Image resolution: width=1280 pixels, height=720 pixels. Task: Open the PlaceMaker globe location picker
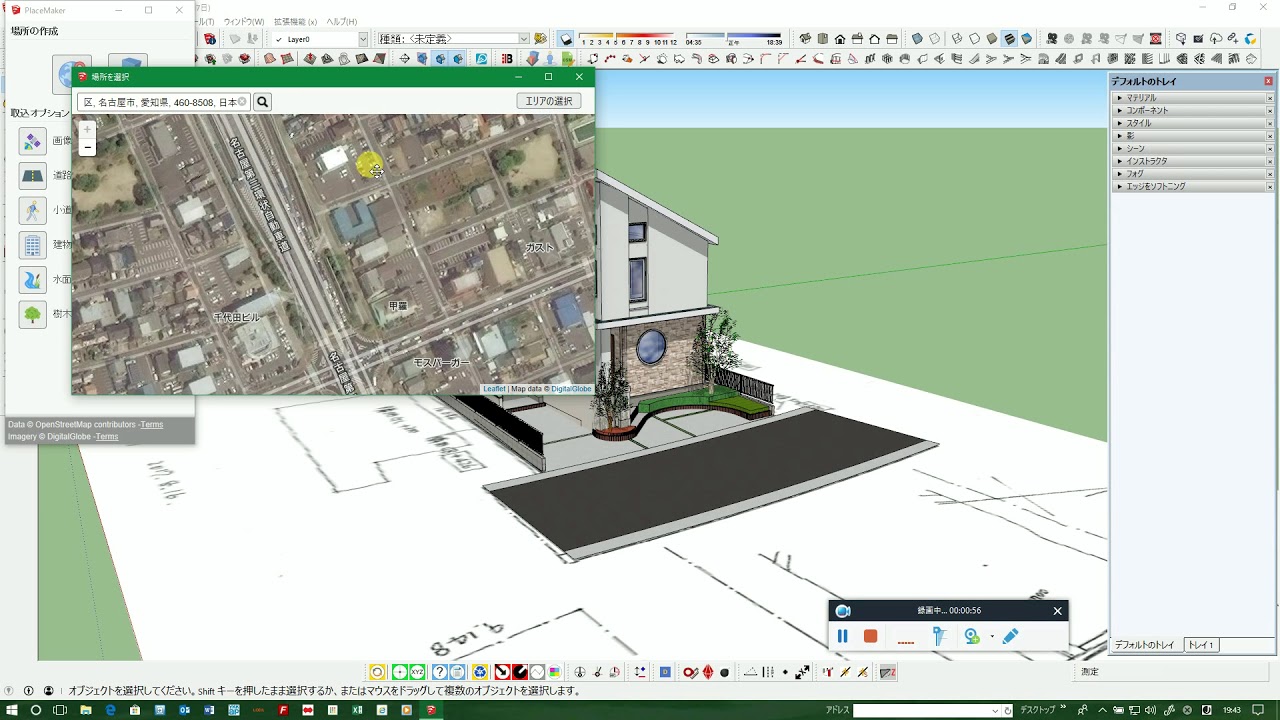[72, 73]
